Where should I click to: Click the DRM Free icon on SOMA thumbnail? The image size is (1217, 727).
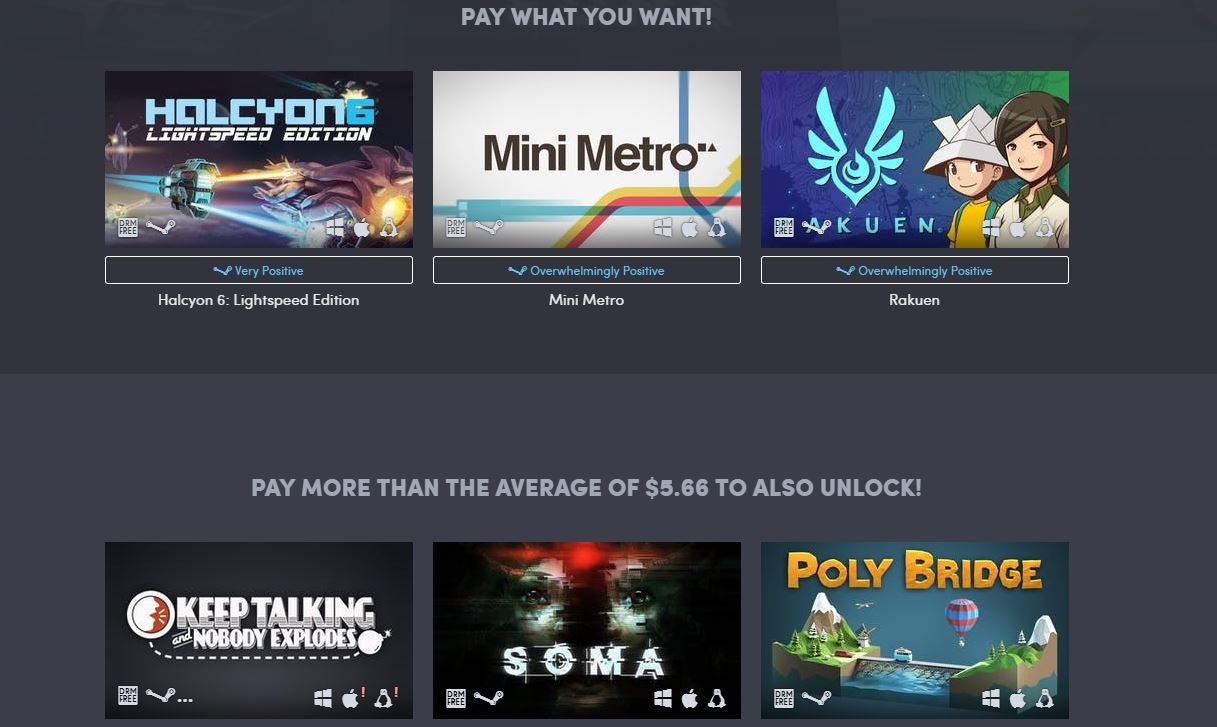click(455, 698)
